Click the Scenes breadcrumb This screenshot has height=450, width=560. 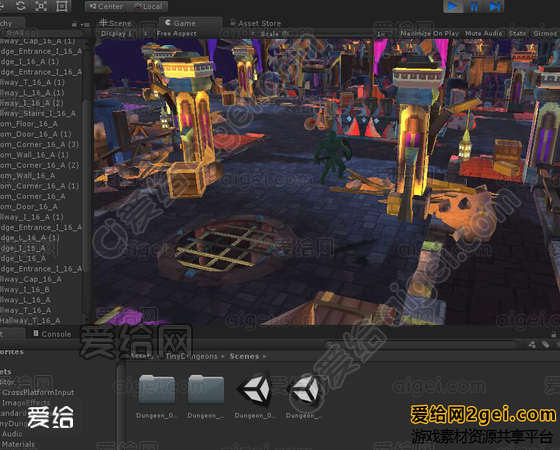pos(244,356)
